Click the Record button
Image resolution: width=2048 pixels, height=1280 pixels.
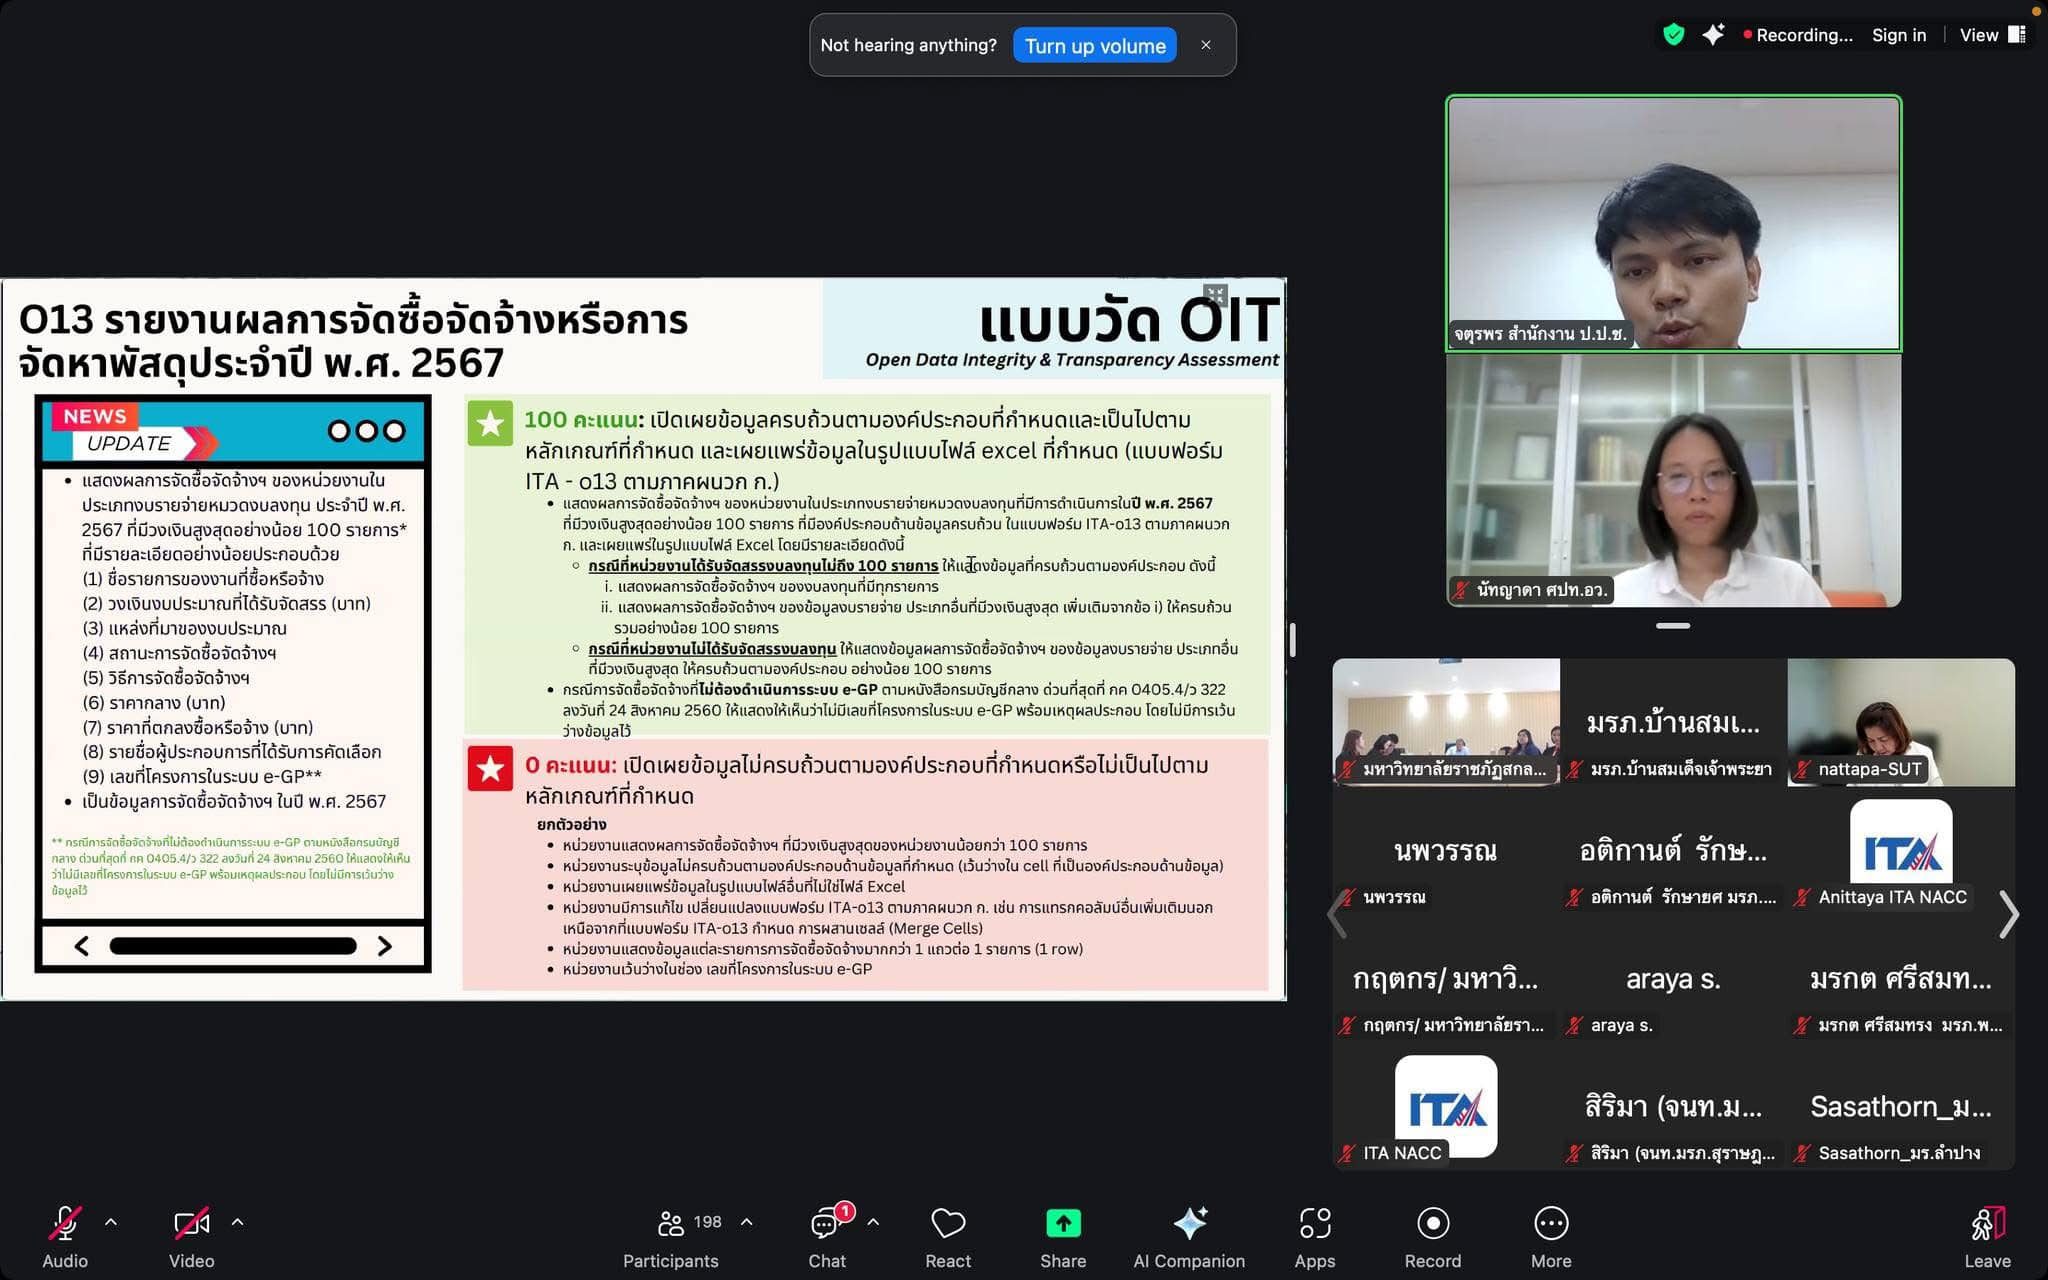[1433, 1237]
